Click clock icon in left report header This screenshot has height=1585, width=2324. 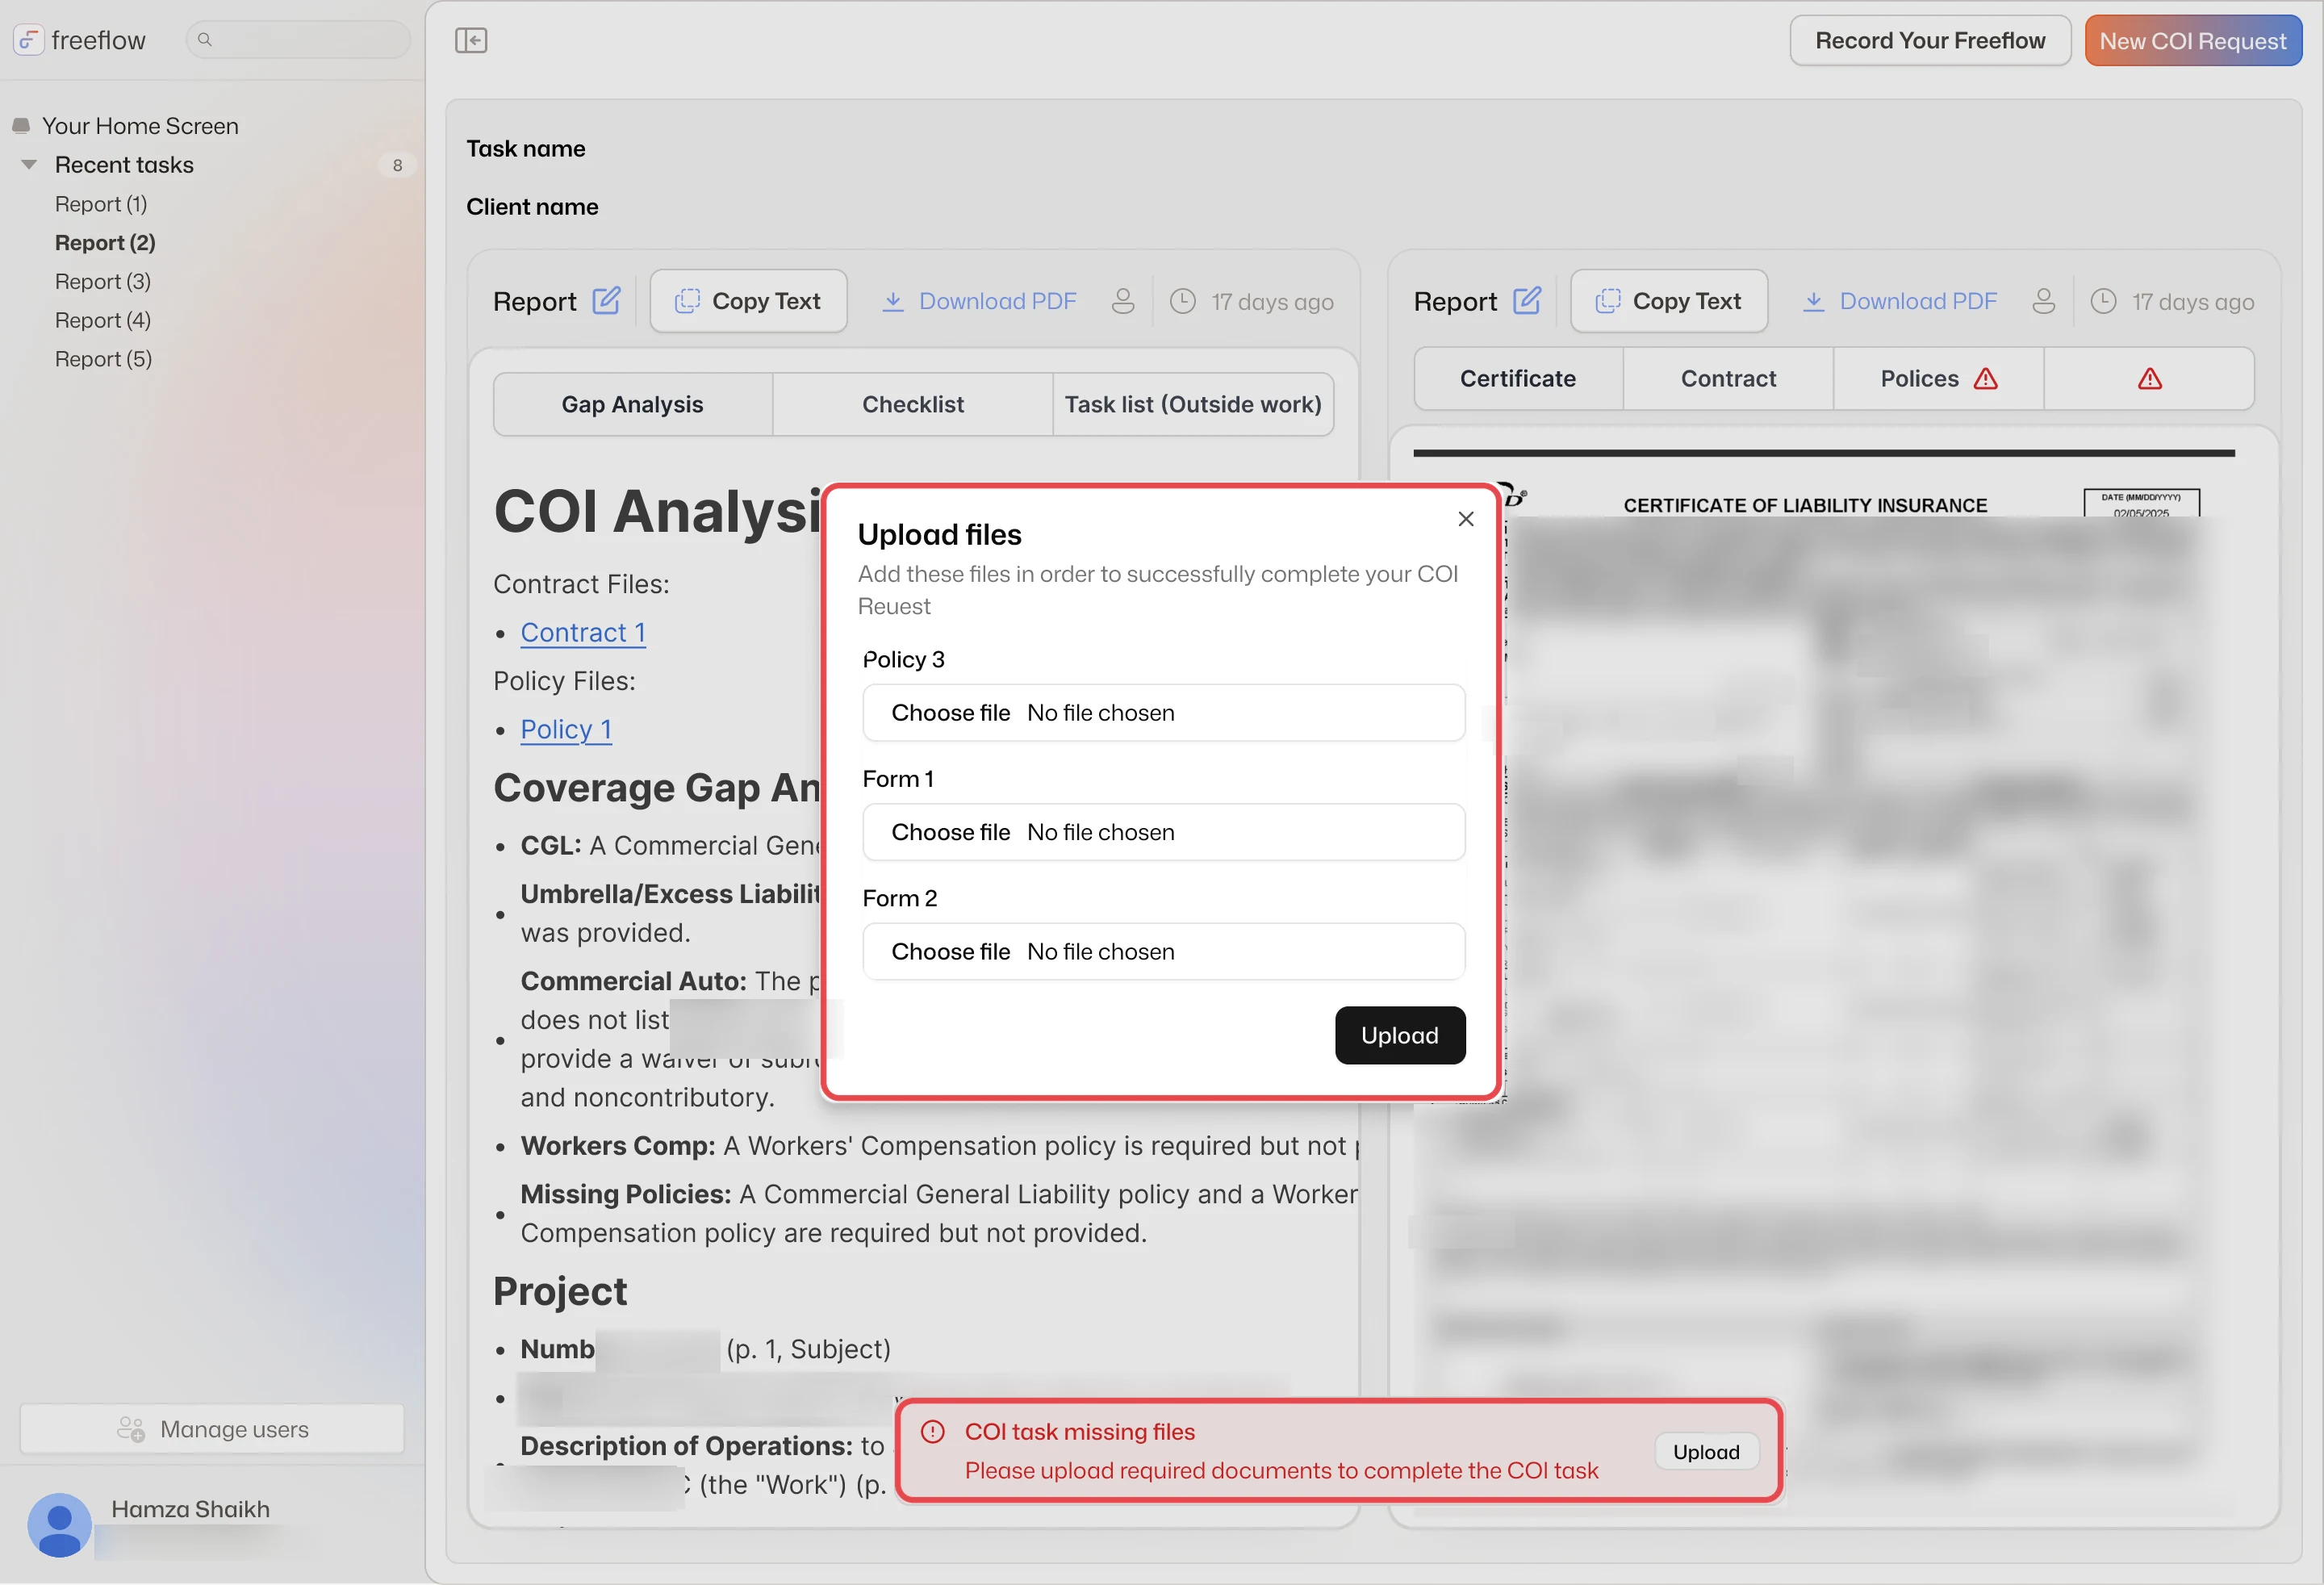(1183, 301)
